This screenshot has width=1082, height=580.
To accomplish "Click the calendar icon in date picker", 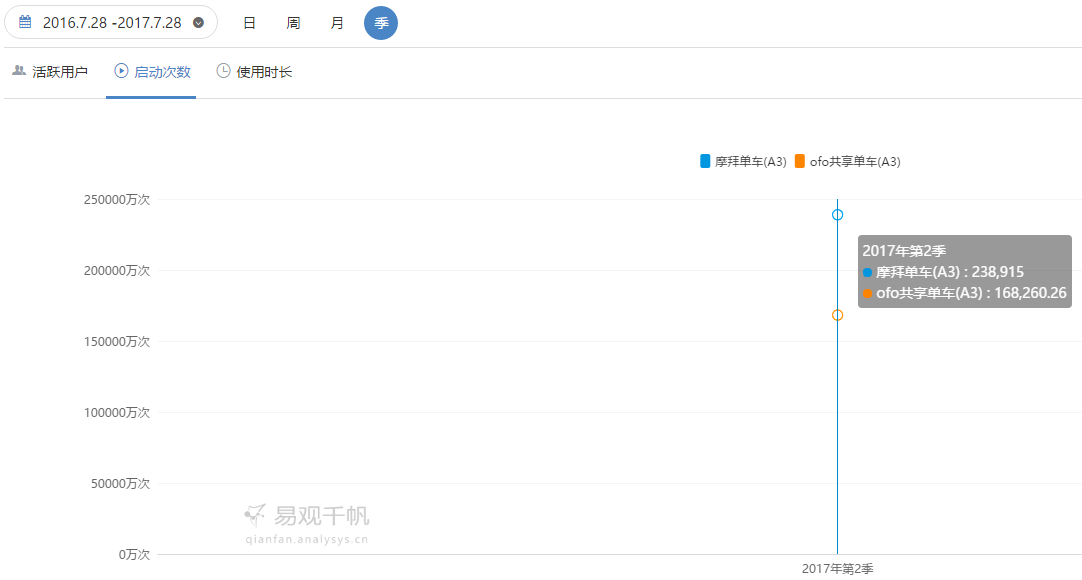I will 25,22.
